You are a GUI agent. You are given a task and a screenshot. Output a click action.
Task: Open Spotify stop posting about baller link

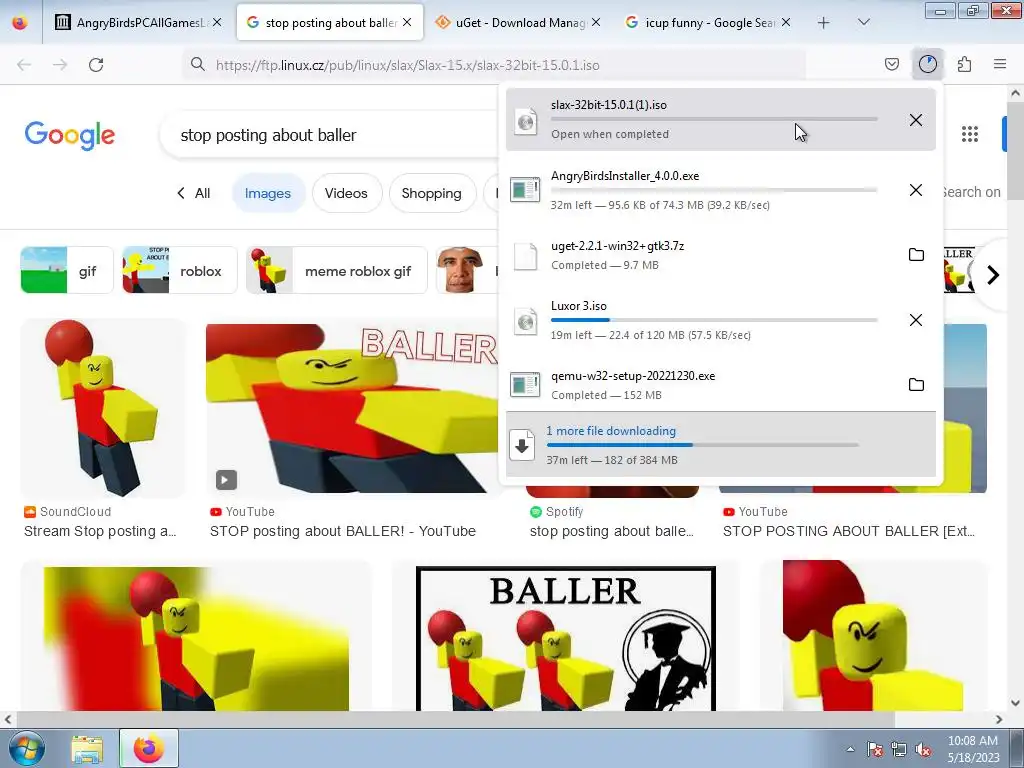click(611, 531)
